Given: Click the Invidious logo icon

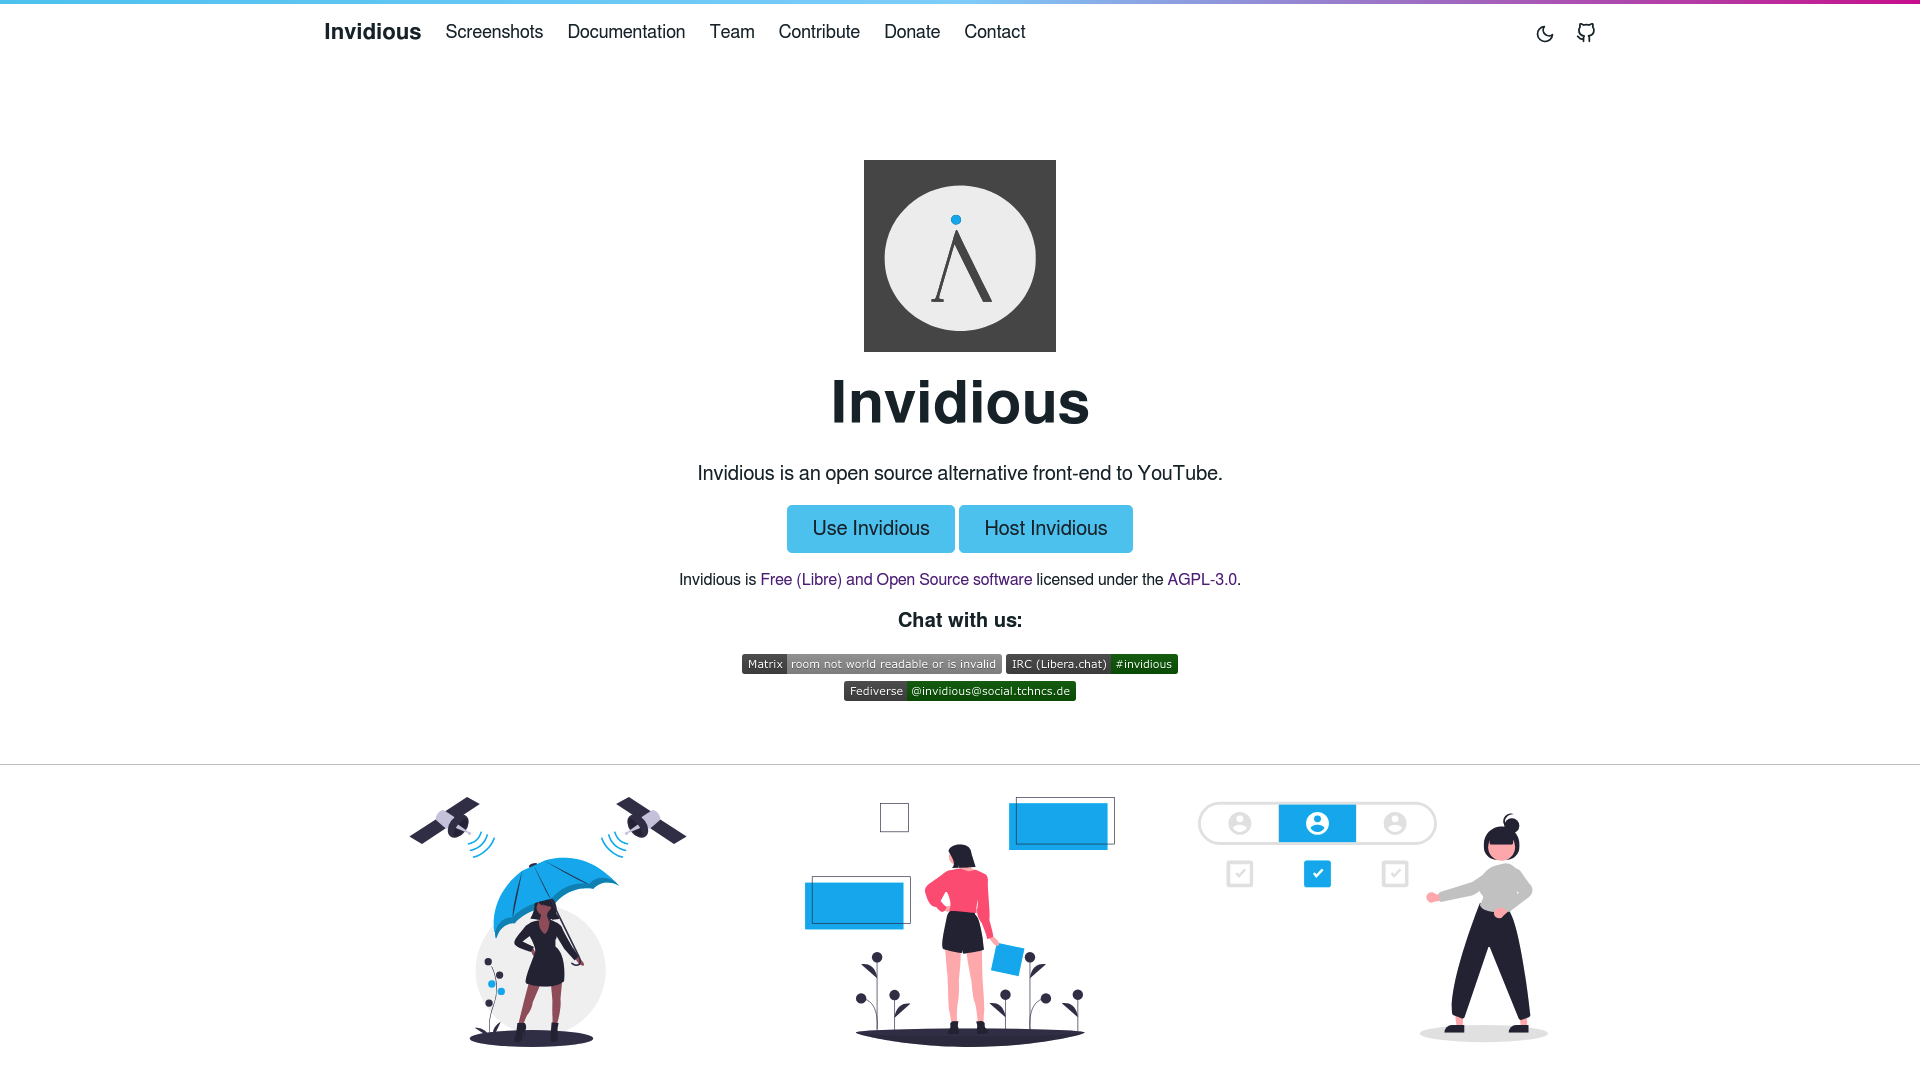Looking at the screenshot, I should [x=959, y=255].
